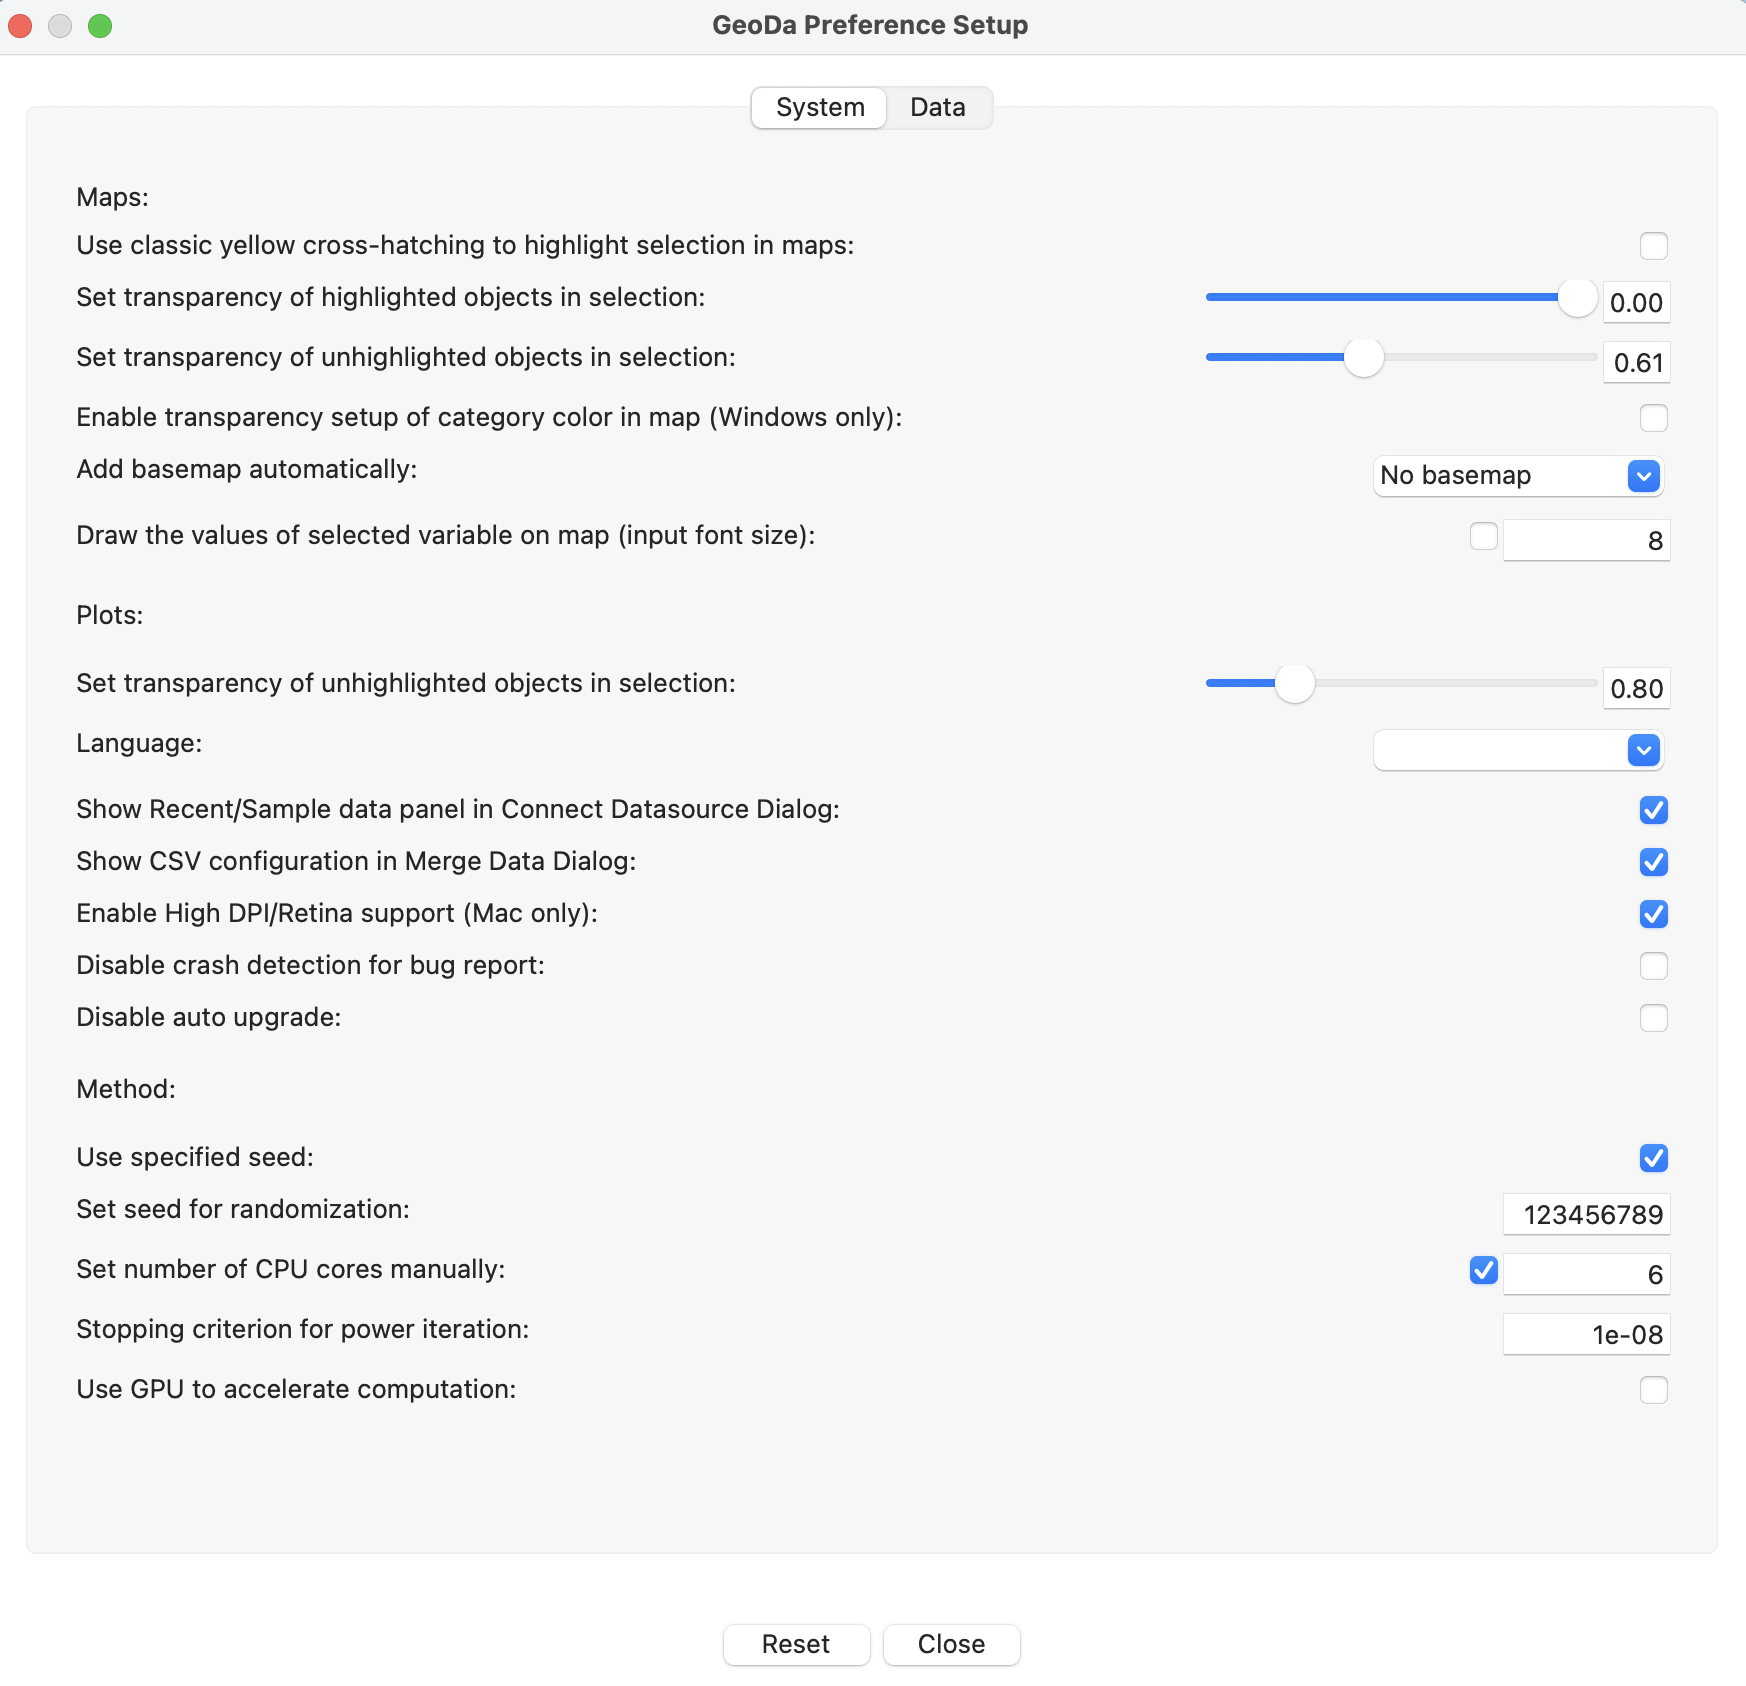Click the Plots transparency value 0.80 field
The image size is (1746, 1686).
click(x=1636, y=688)
